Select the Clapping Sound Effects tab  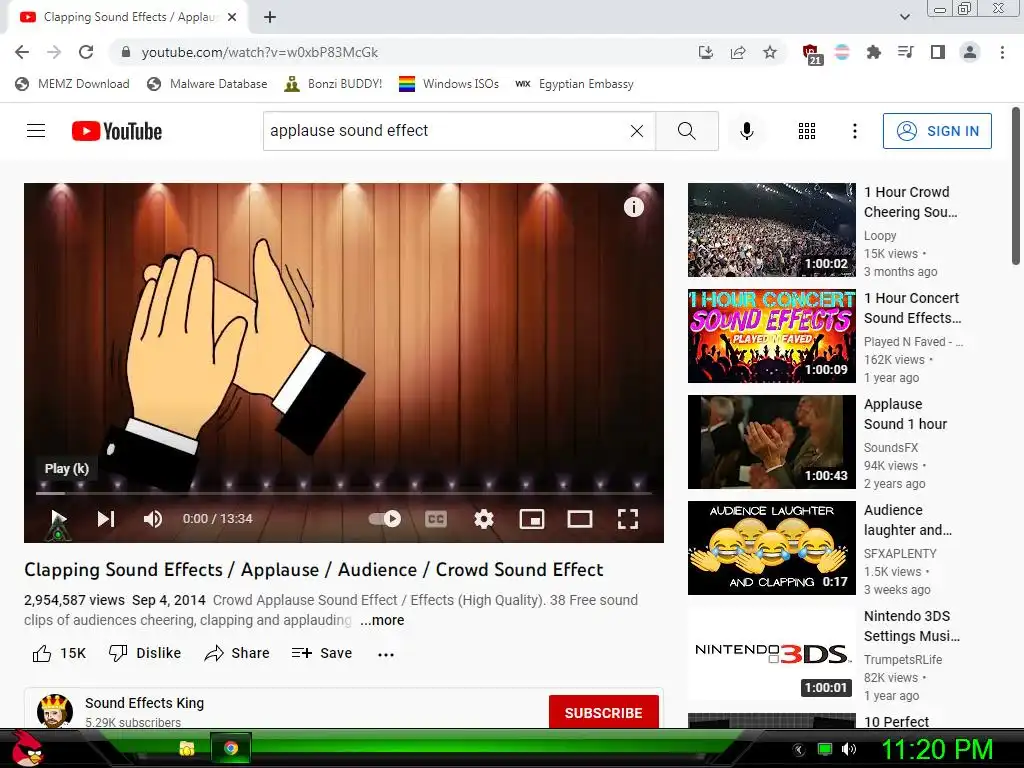point(128,17)
